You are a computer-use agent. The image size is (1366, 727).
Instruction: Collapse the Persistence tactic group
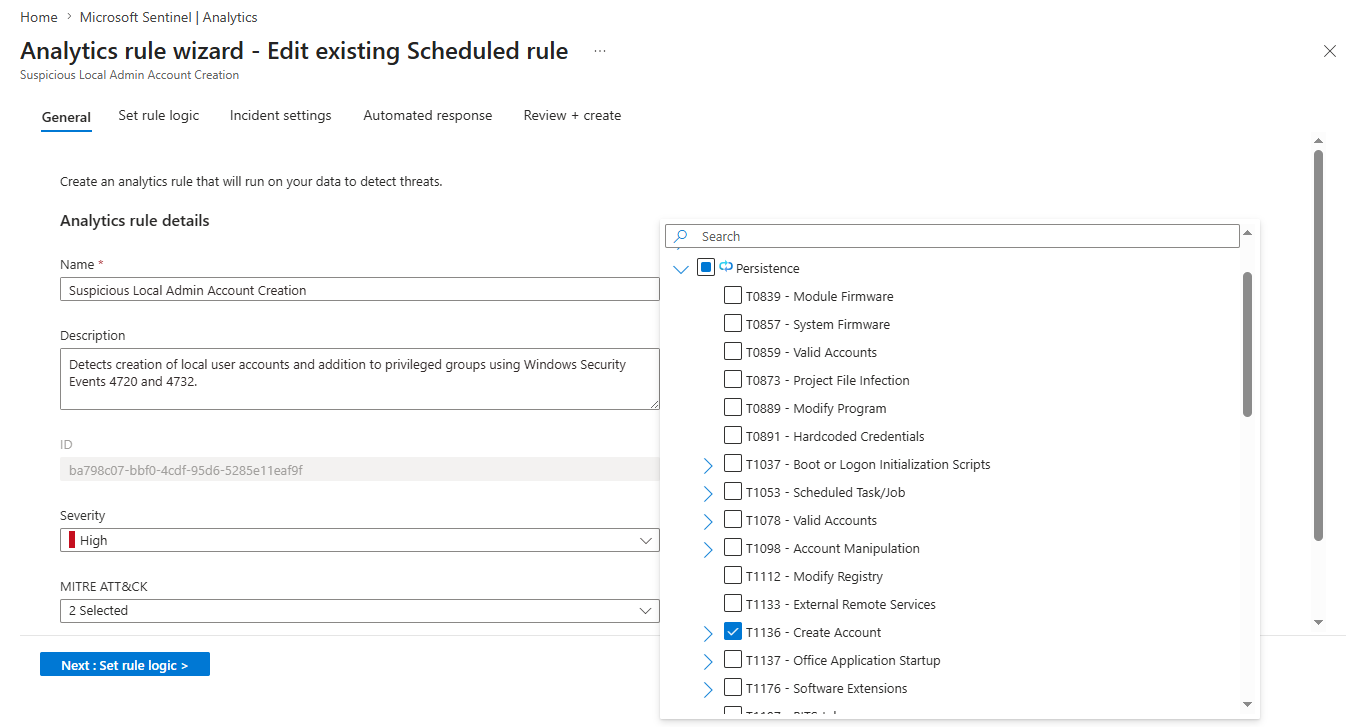[681, 268]
